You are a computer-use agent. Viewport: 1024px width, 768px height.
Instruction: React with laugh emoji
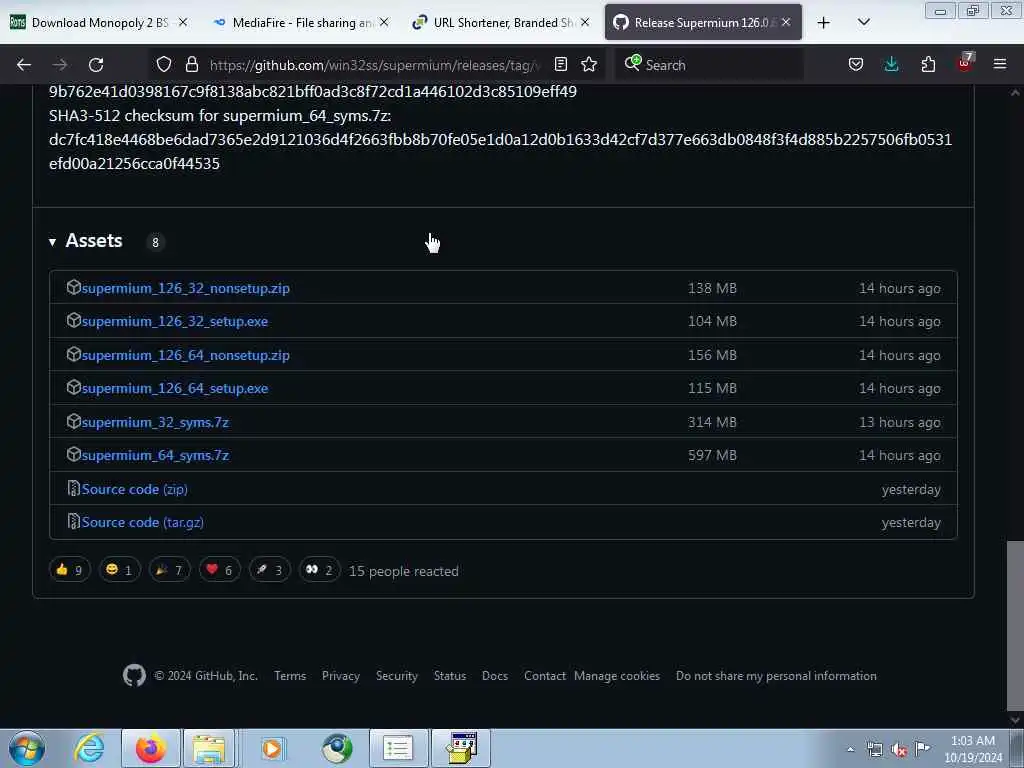click(x=120, y=570)
